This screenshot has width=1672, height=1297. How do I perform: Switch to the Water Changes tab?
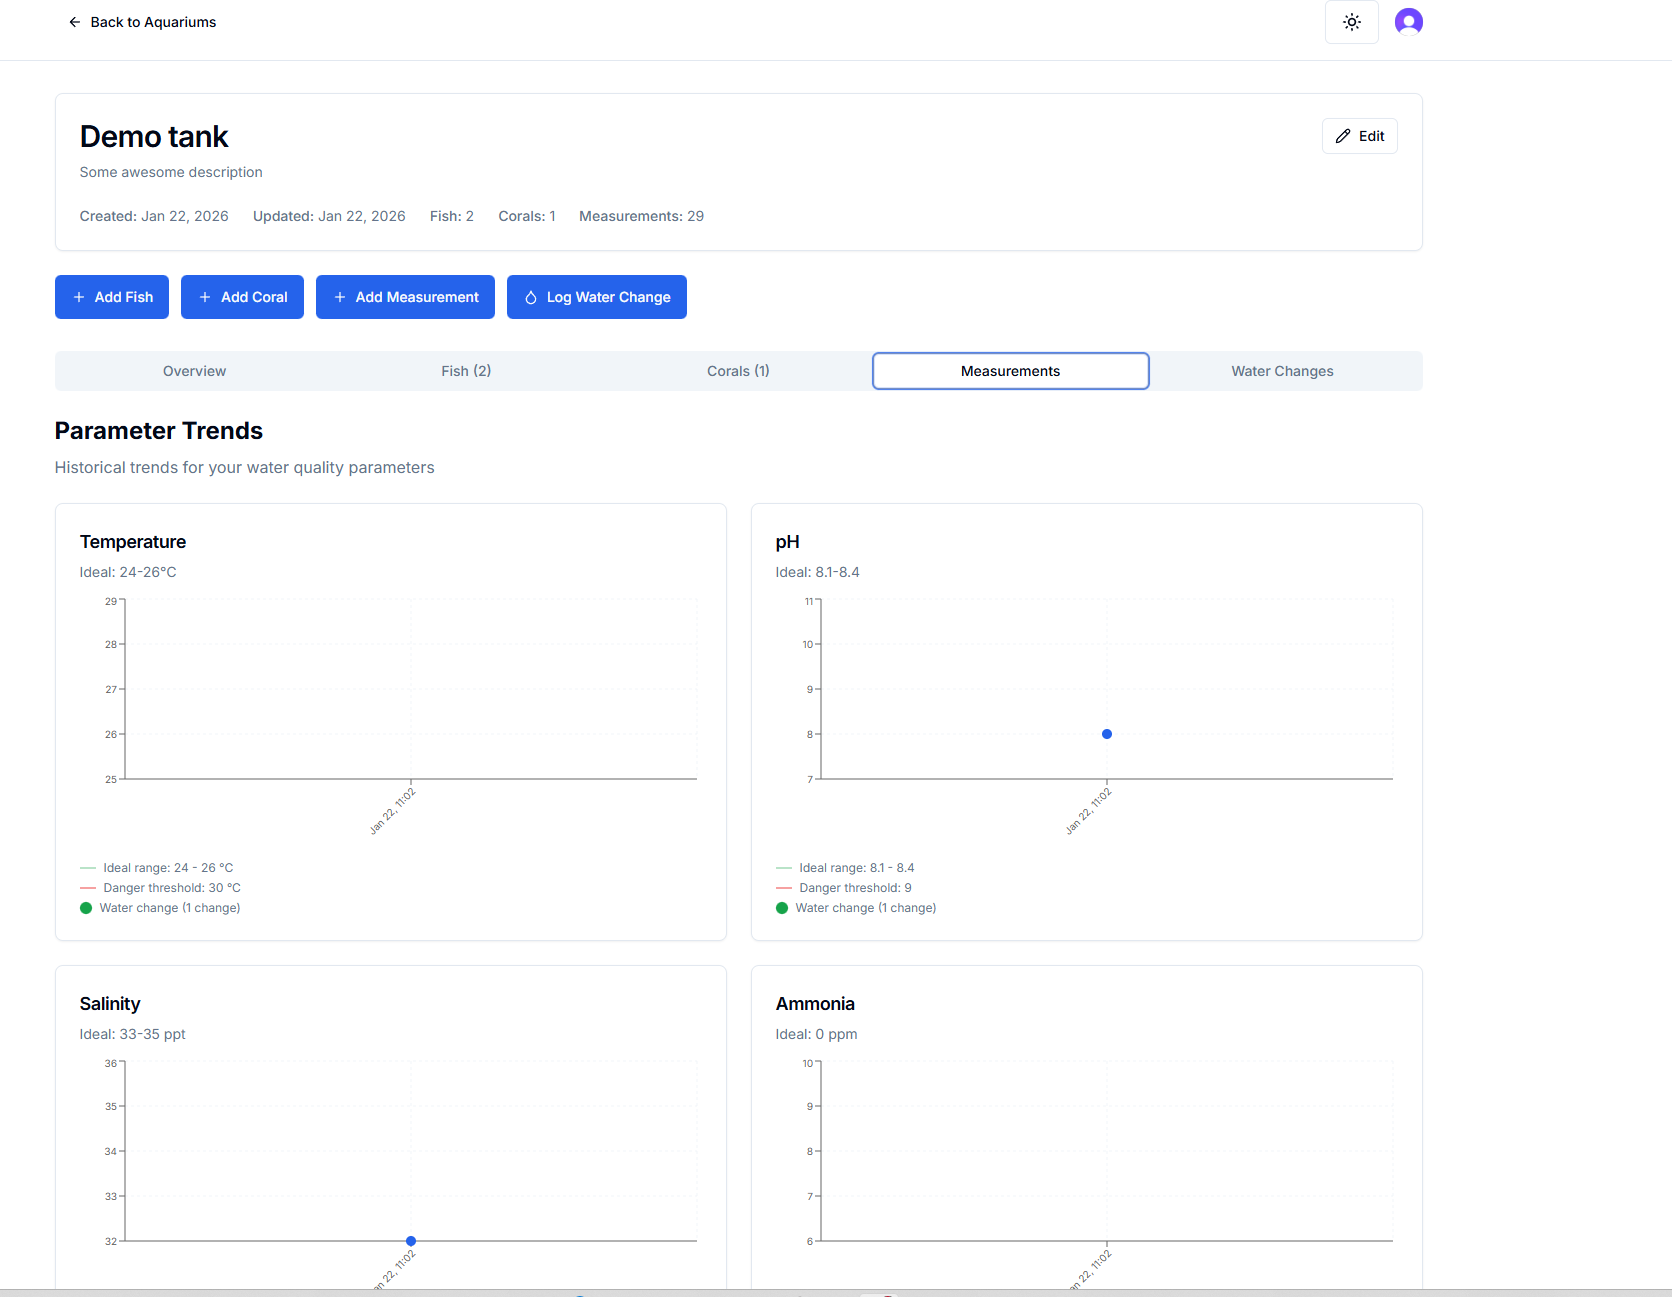[1282, 371]
